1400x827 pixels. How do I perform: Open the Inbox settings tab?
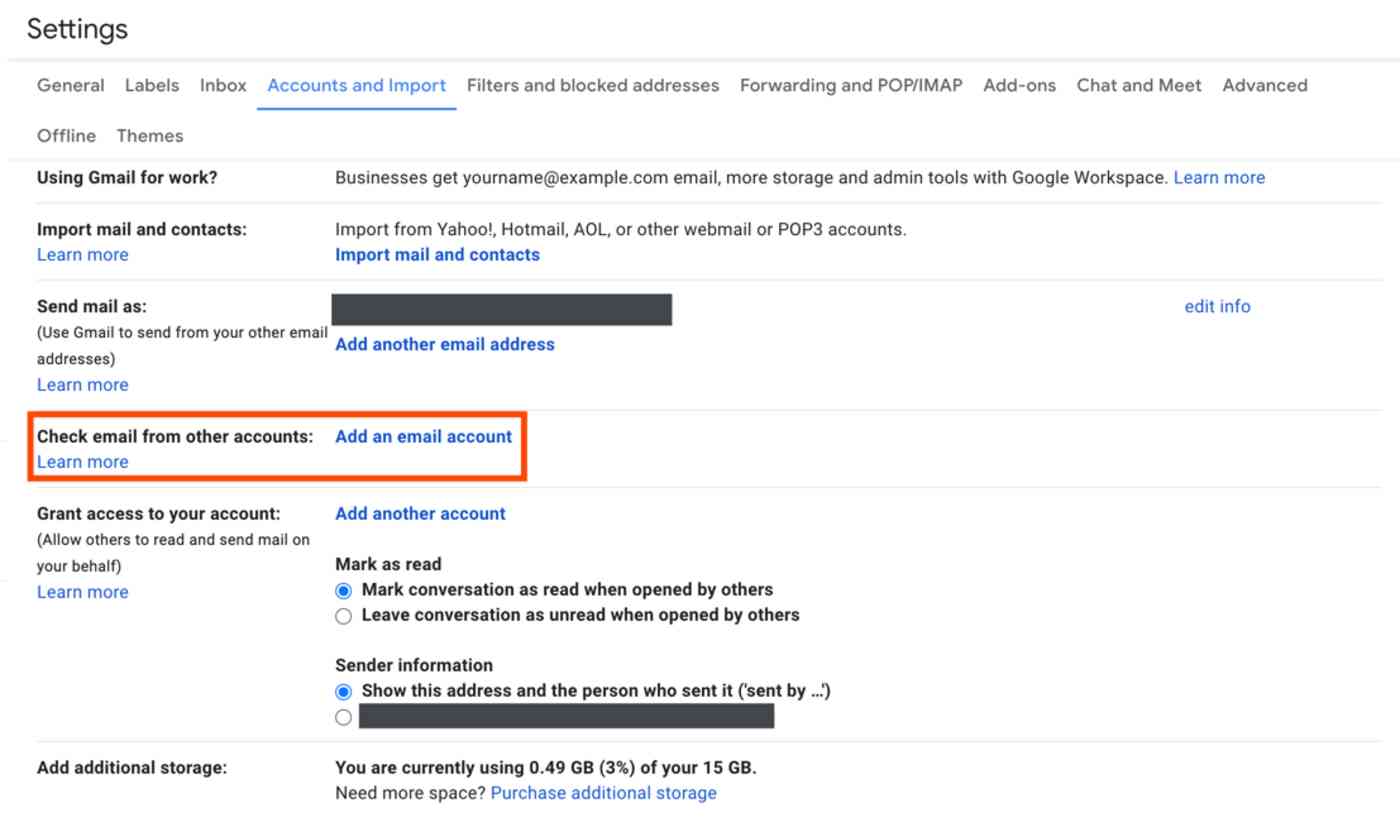tap(223, 85)
